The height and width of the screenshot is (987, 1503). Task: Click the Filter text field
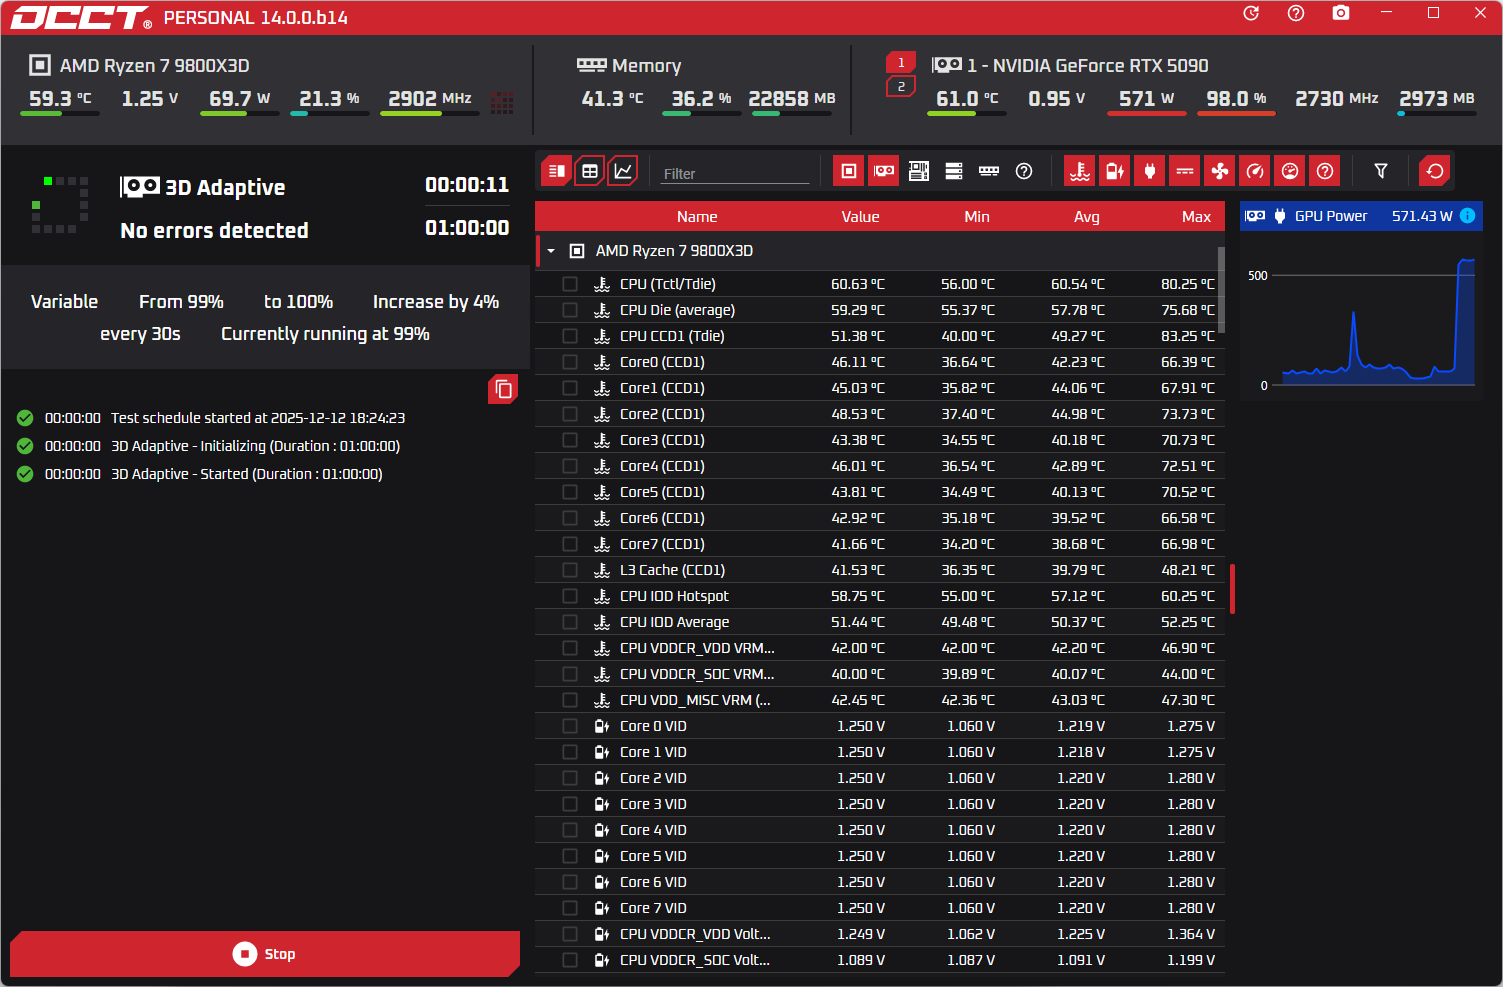(x=735, y=173)
